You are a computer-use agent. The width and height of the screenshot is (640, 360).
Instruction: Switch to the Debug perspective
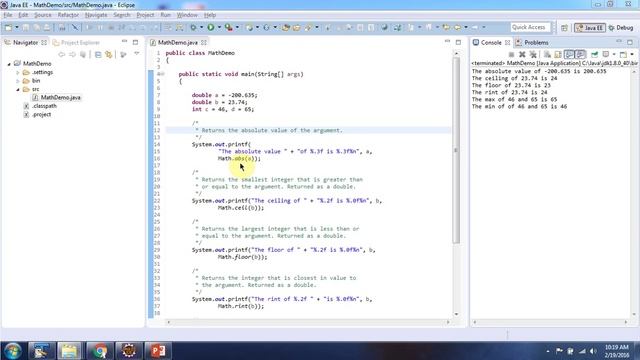point(621,28)
